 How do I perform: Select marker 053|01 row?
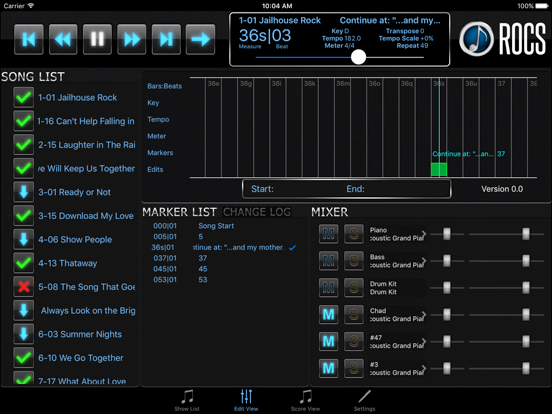tap(225, 280)
